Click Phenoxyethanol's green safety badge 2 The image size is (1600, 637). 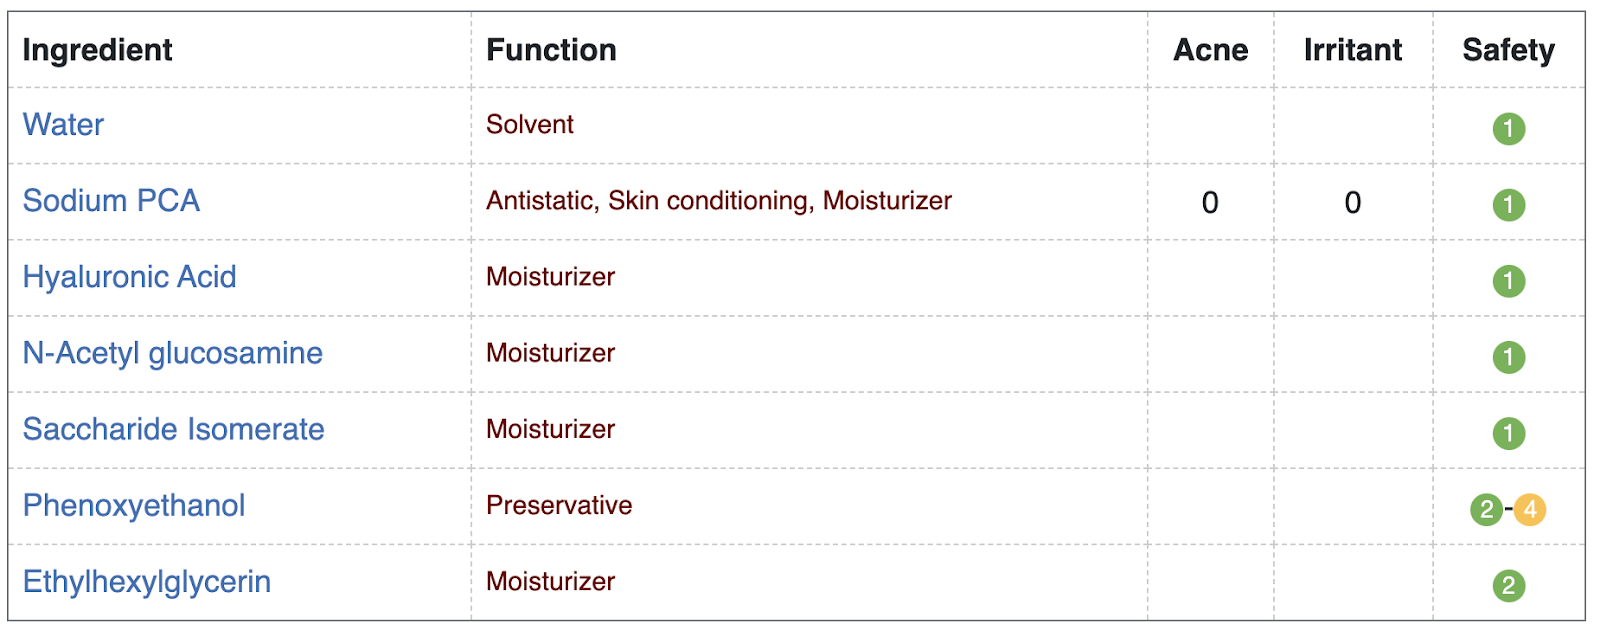pos(1486,510)
